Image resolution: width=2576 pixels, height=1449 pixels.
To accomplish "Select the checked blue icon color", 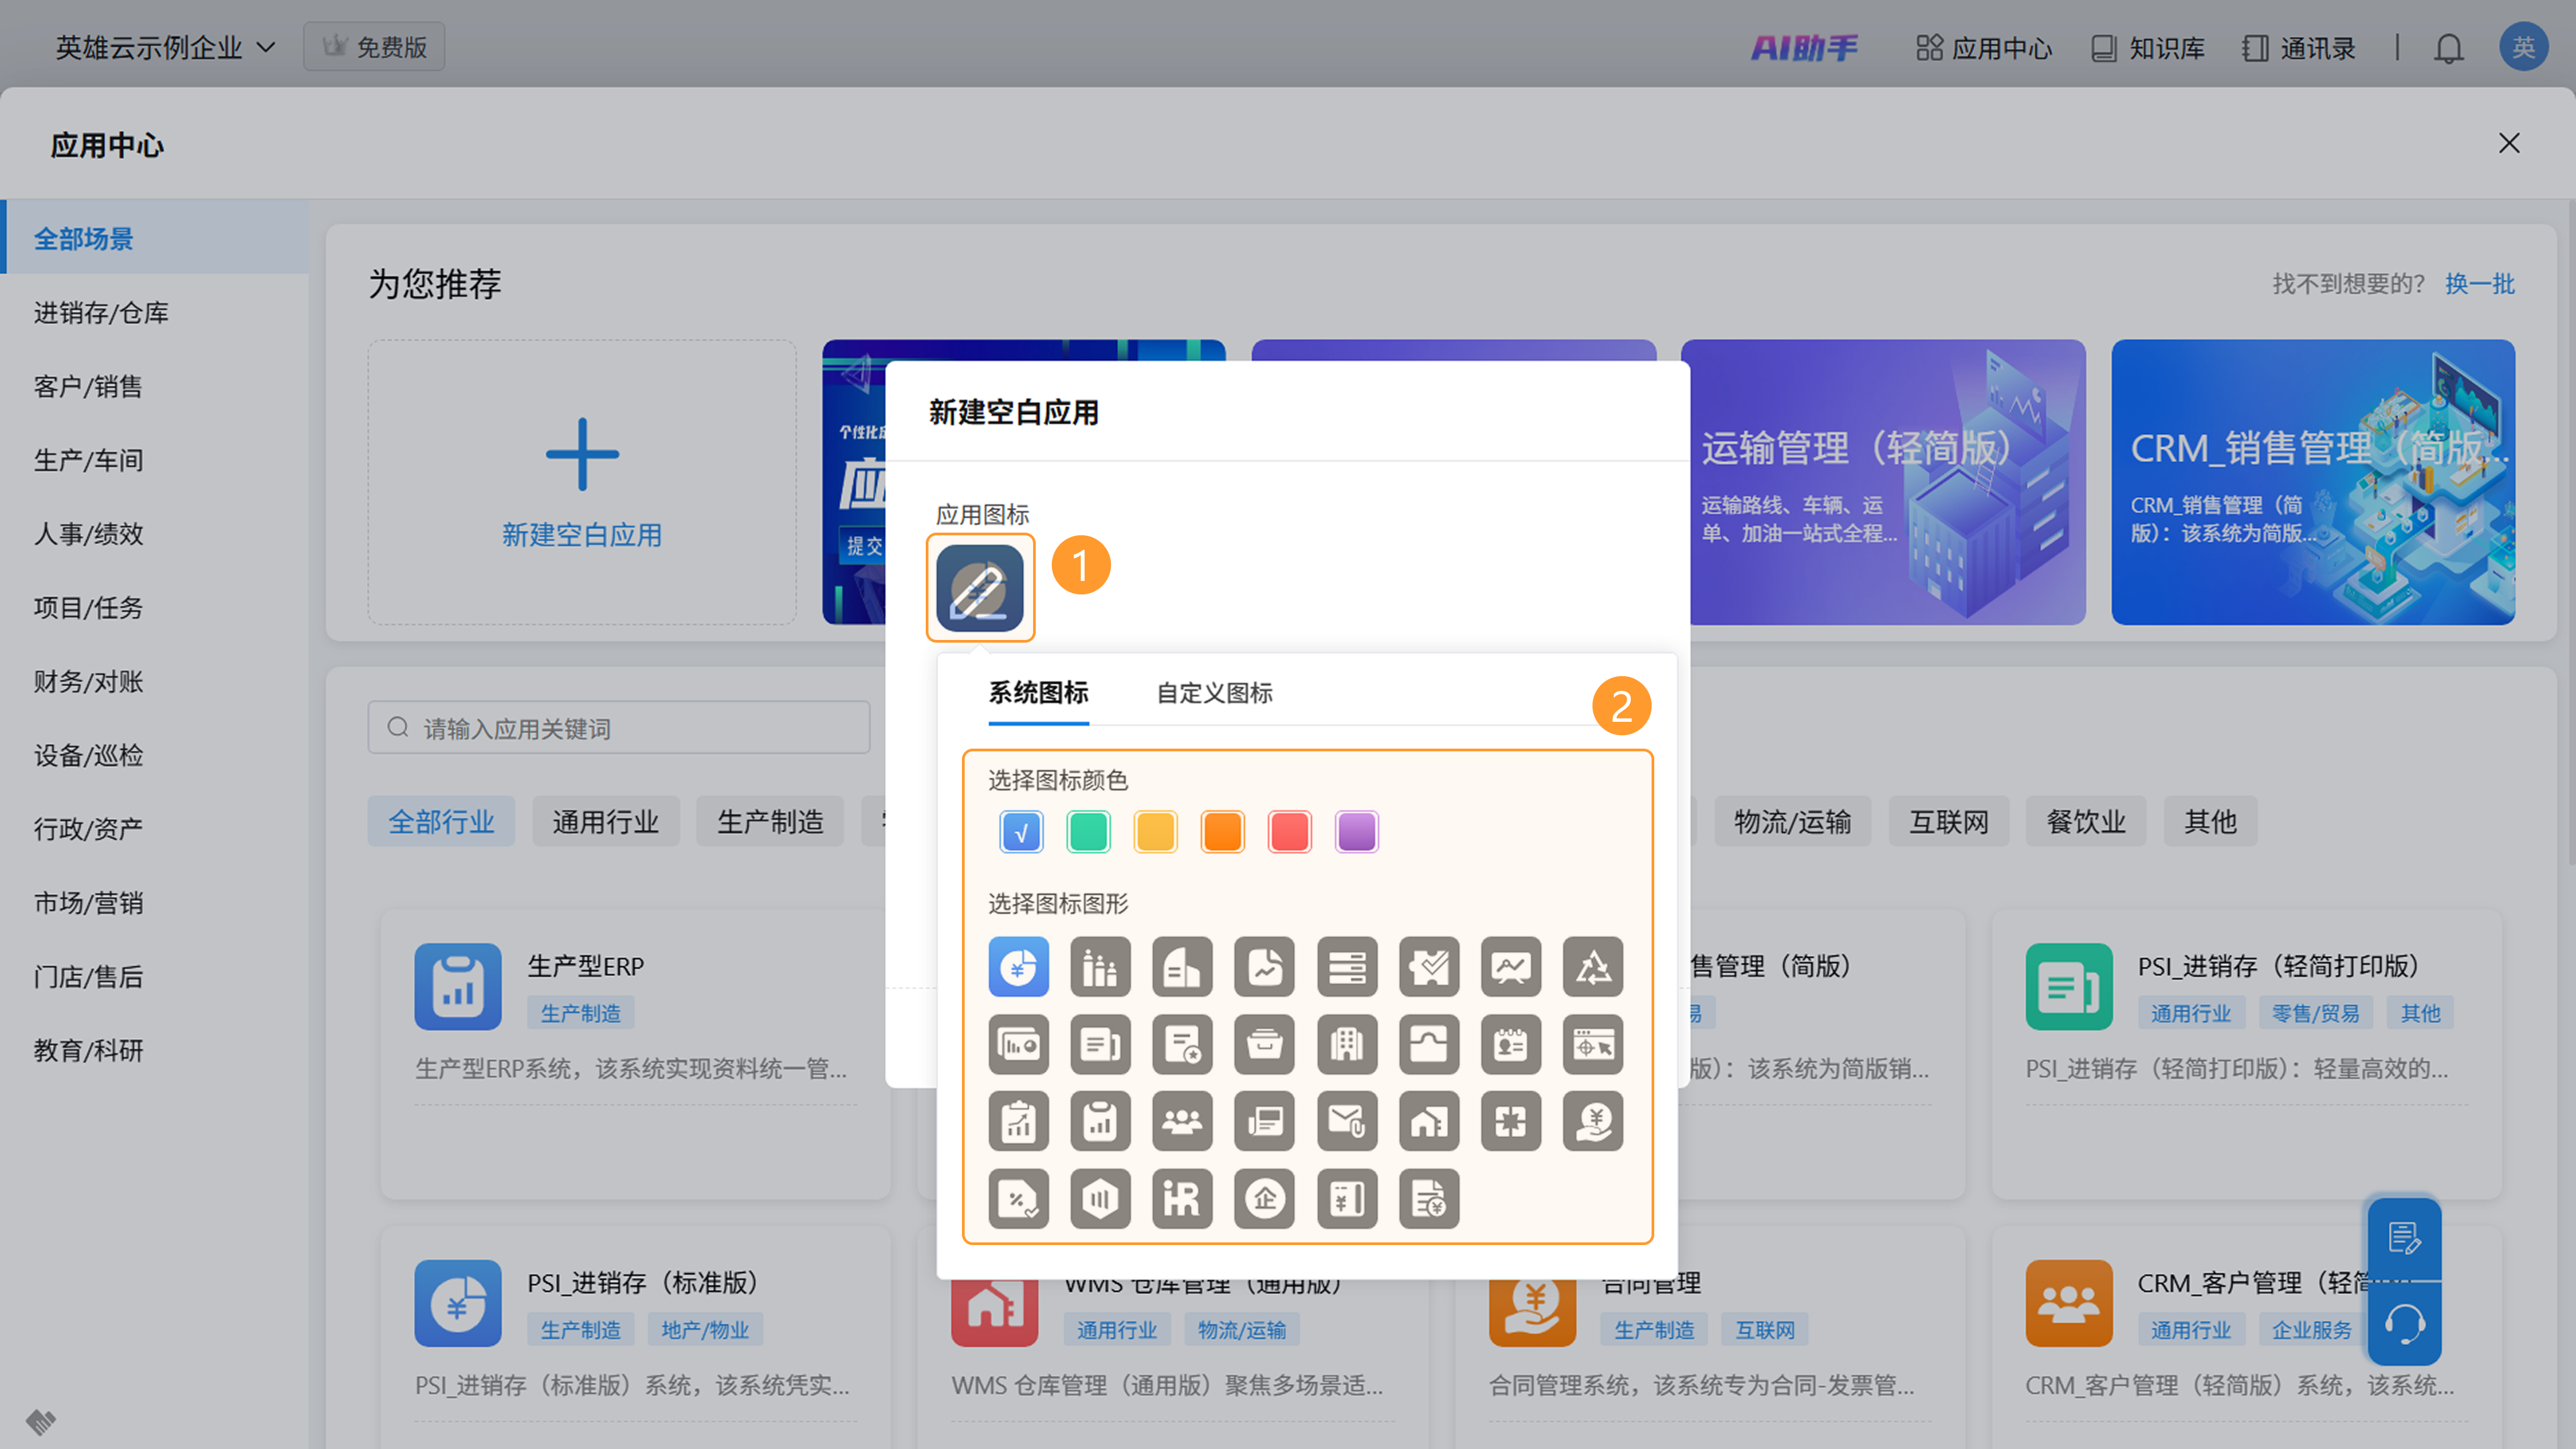I will (1021, 832).
